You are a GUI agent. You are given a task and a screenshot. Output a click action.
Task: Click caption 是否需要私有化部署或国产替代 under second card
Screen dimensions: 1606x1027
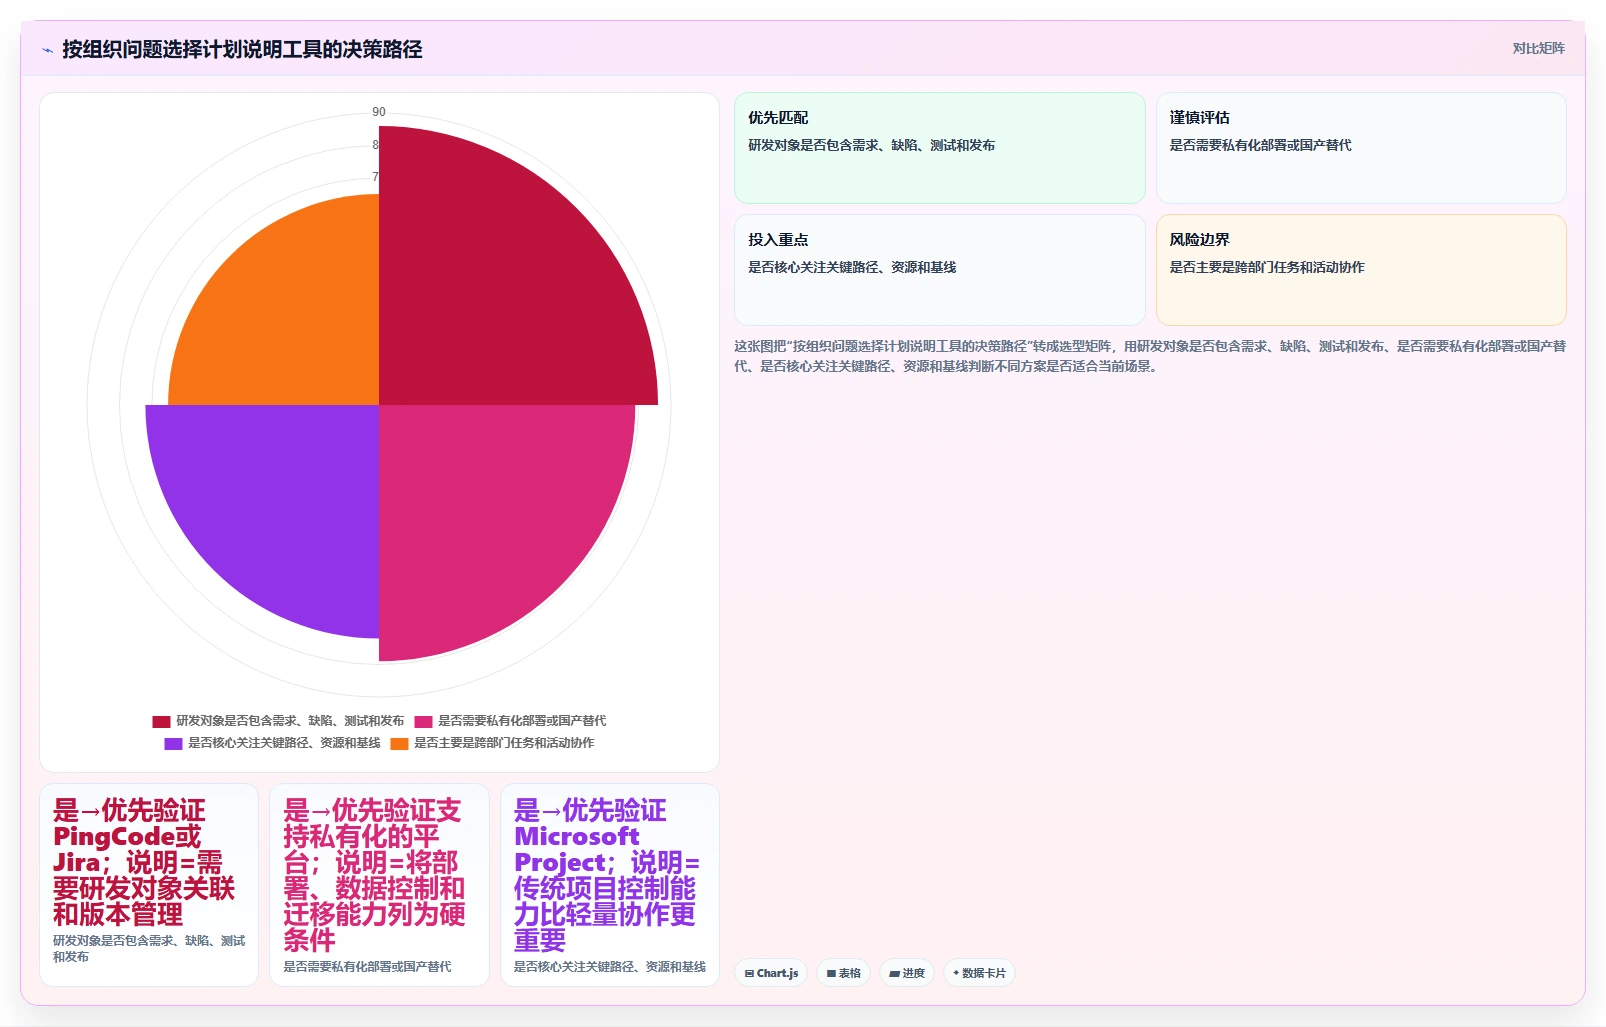point(367,967)
